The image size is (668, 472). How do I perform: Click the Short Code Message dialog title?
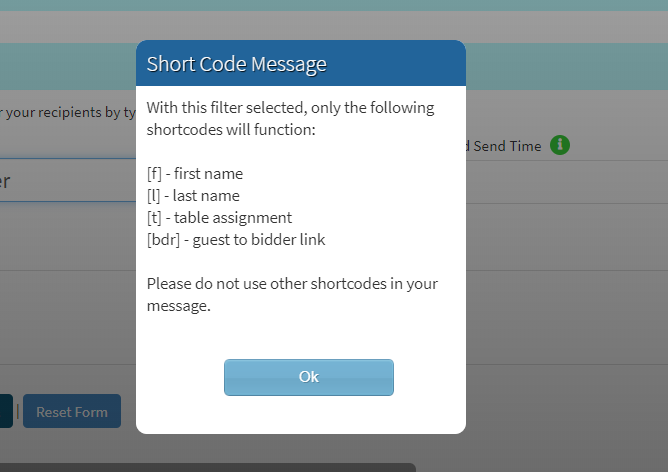pos(236,64)
